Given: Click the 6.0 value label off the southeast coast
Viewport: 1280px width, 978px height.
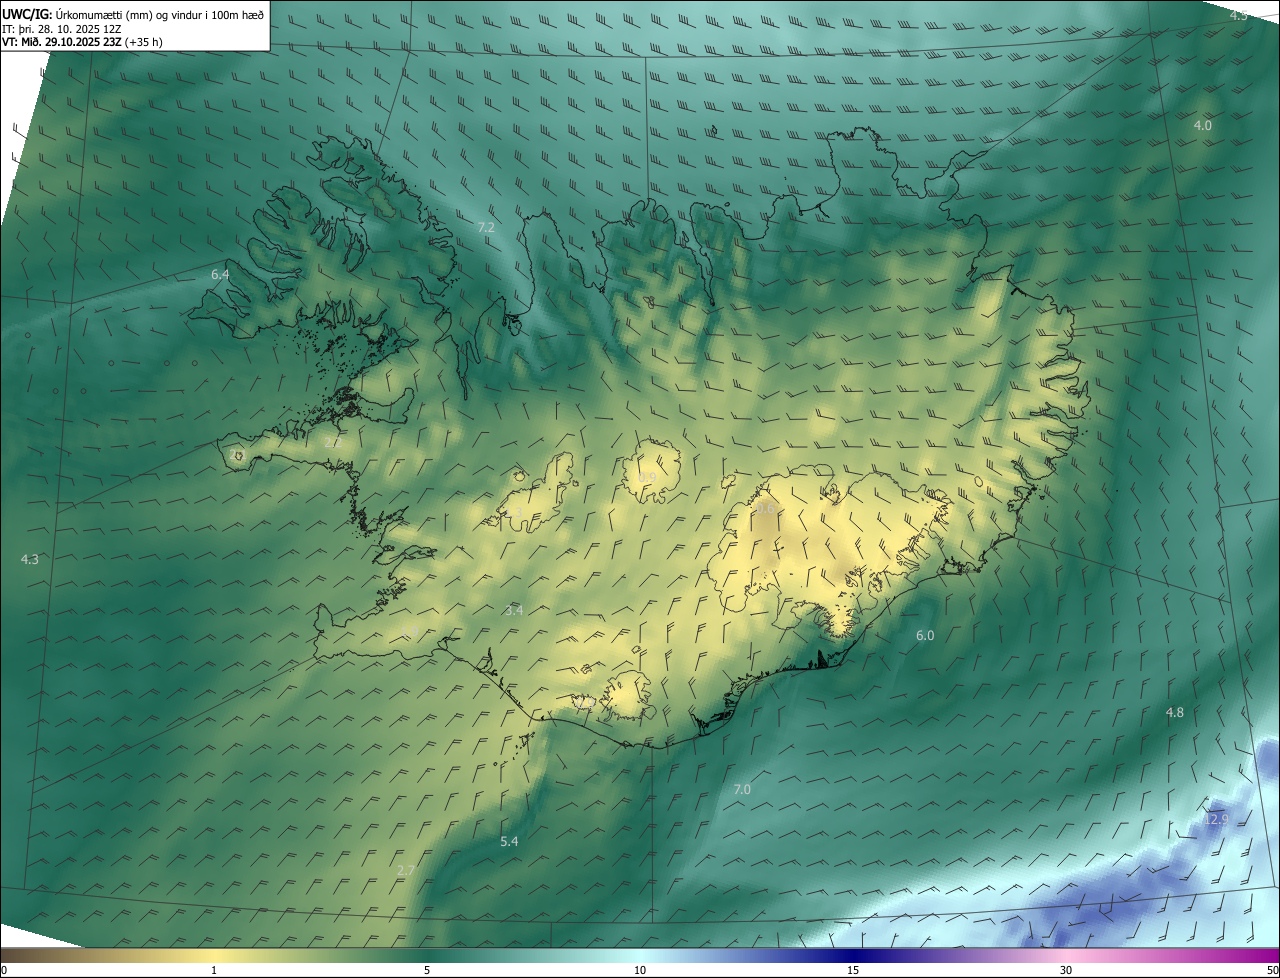Looking at the screenshot, I should click(925, 635).
